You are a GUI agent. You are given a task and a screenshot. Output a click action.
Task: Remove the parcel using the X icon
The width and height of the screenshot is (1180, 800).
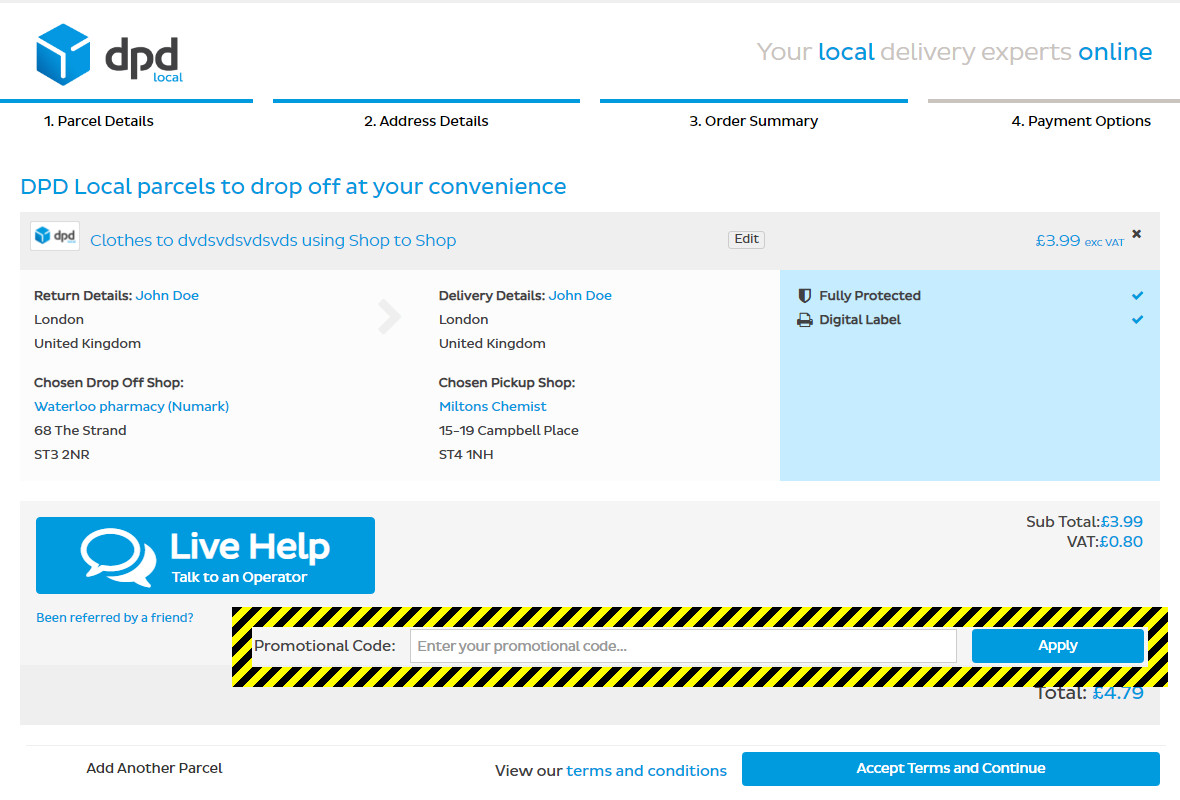[x=1136, y=234]
